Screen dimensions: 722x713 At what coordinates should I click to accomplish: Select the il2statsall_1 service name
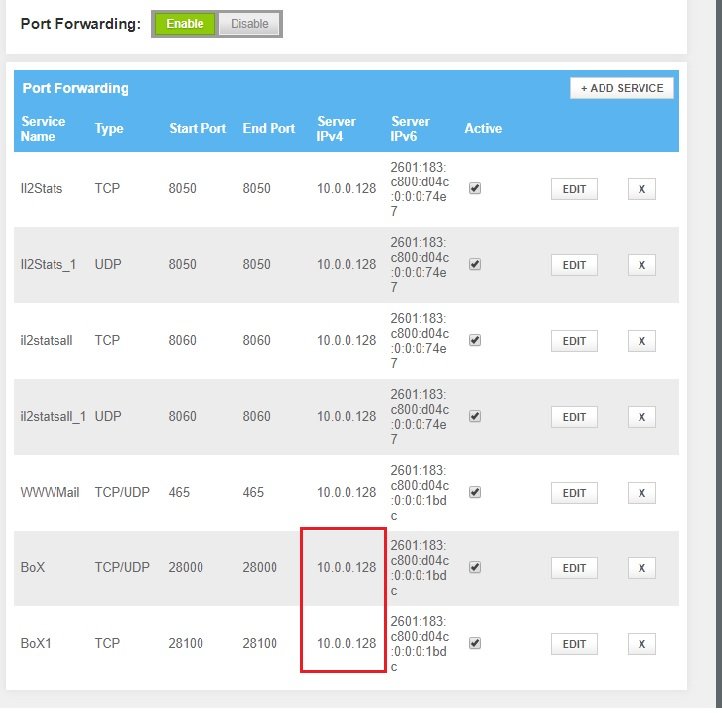(x=53, y=416)
